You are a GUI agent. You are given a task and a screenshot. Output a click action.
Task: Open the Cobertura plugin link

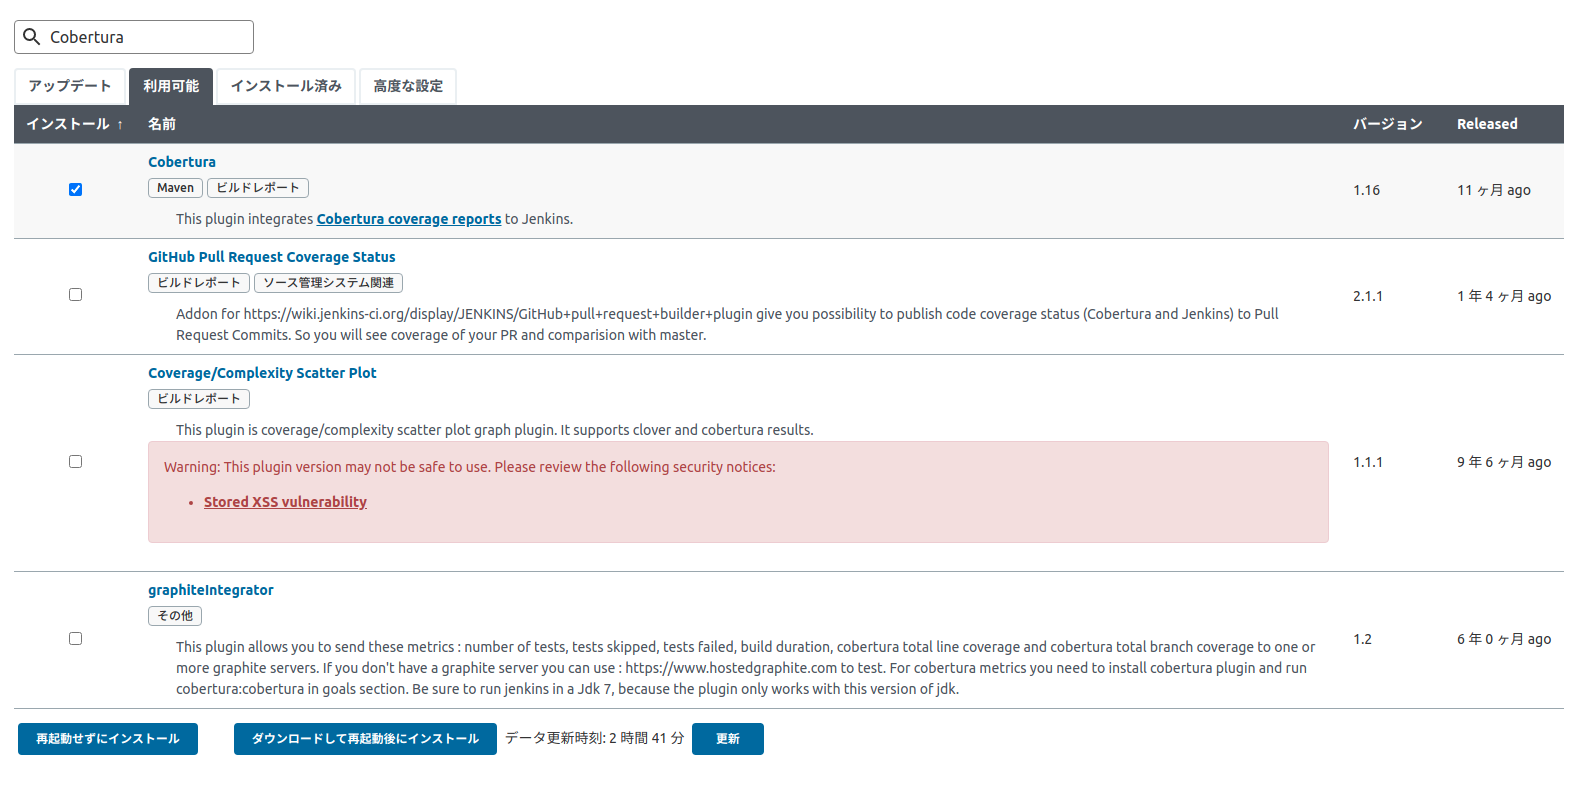click(x=182, y=162)
